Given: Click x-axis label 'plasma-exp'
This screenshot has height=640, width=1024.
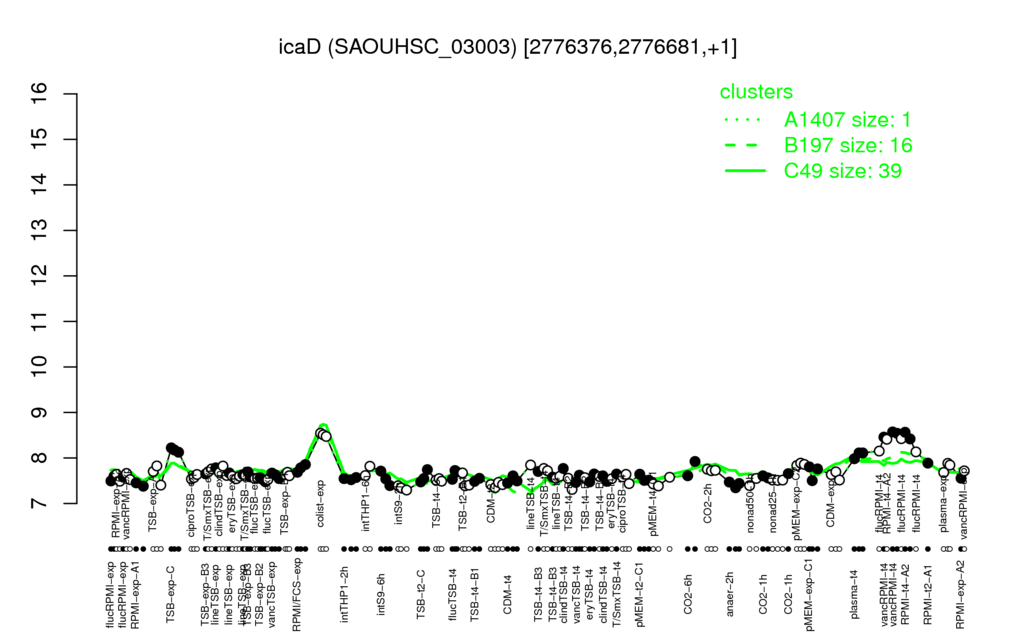Looking at the screenshot, I should point(944,504).
